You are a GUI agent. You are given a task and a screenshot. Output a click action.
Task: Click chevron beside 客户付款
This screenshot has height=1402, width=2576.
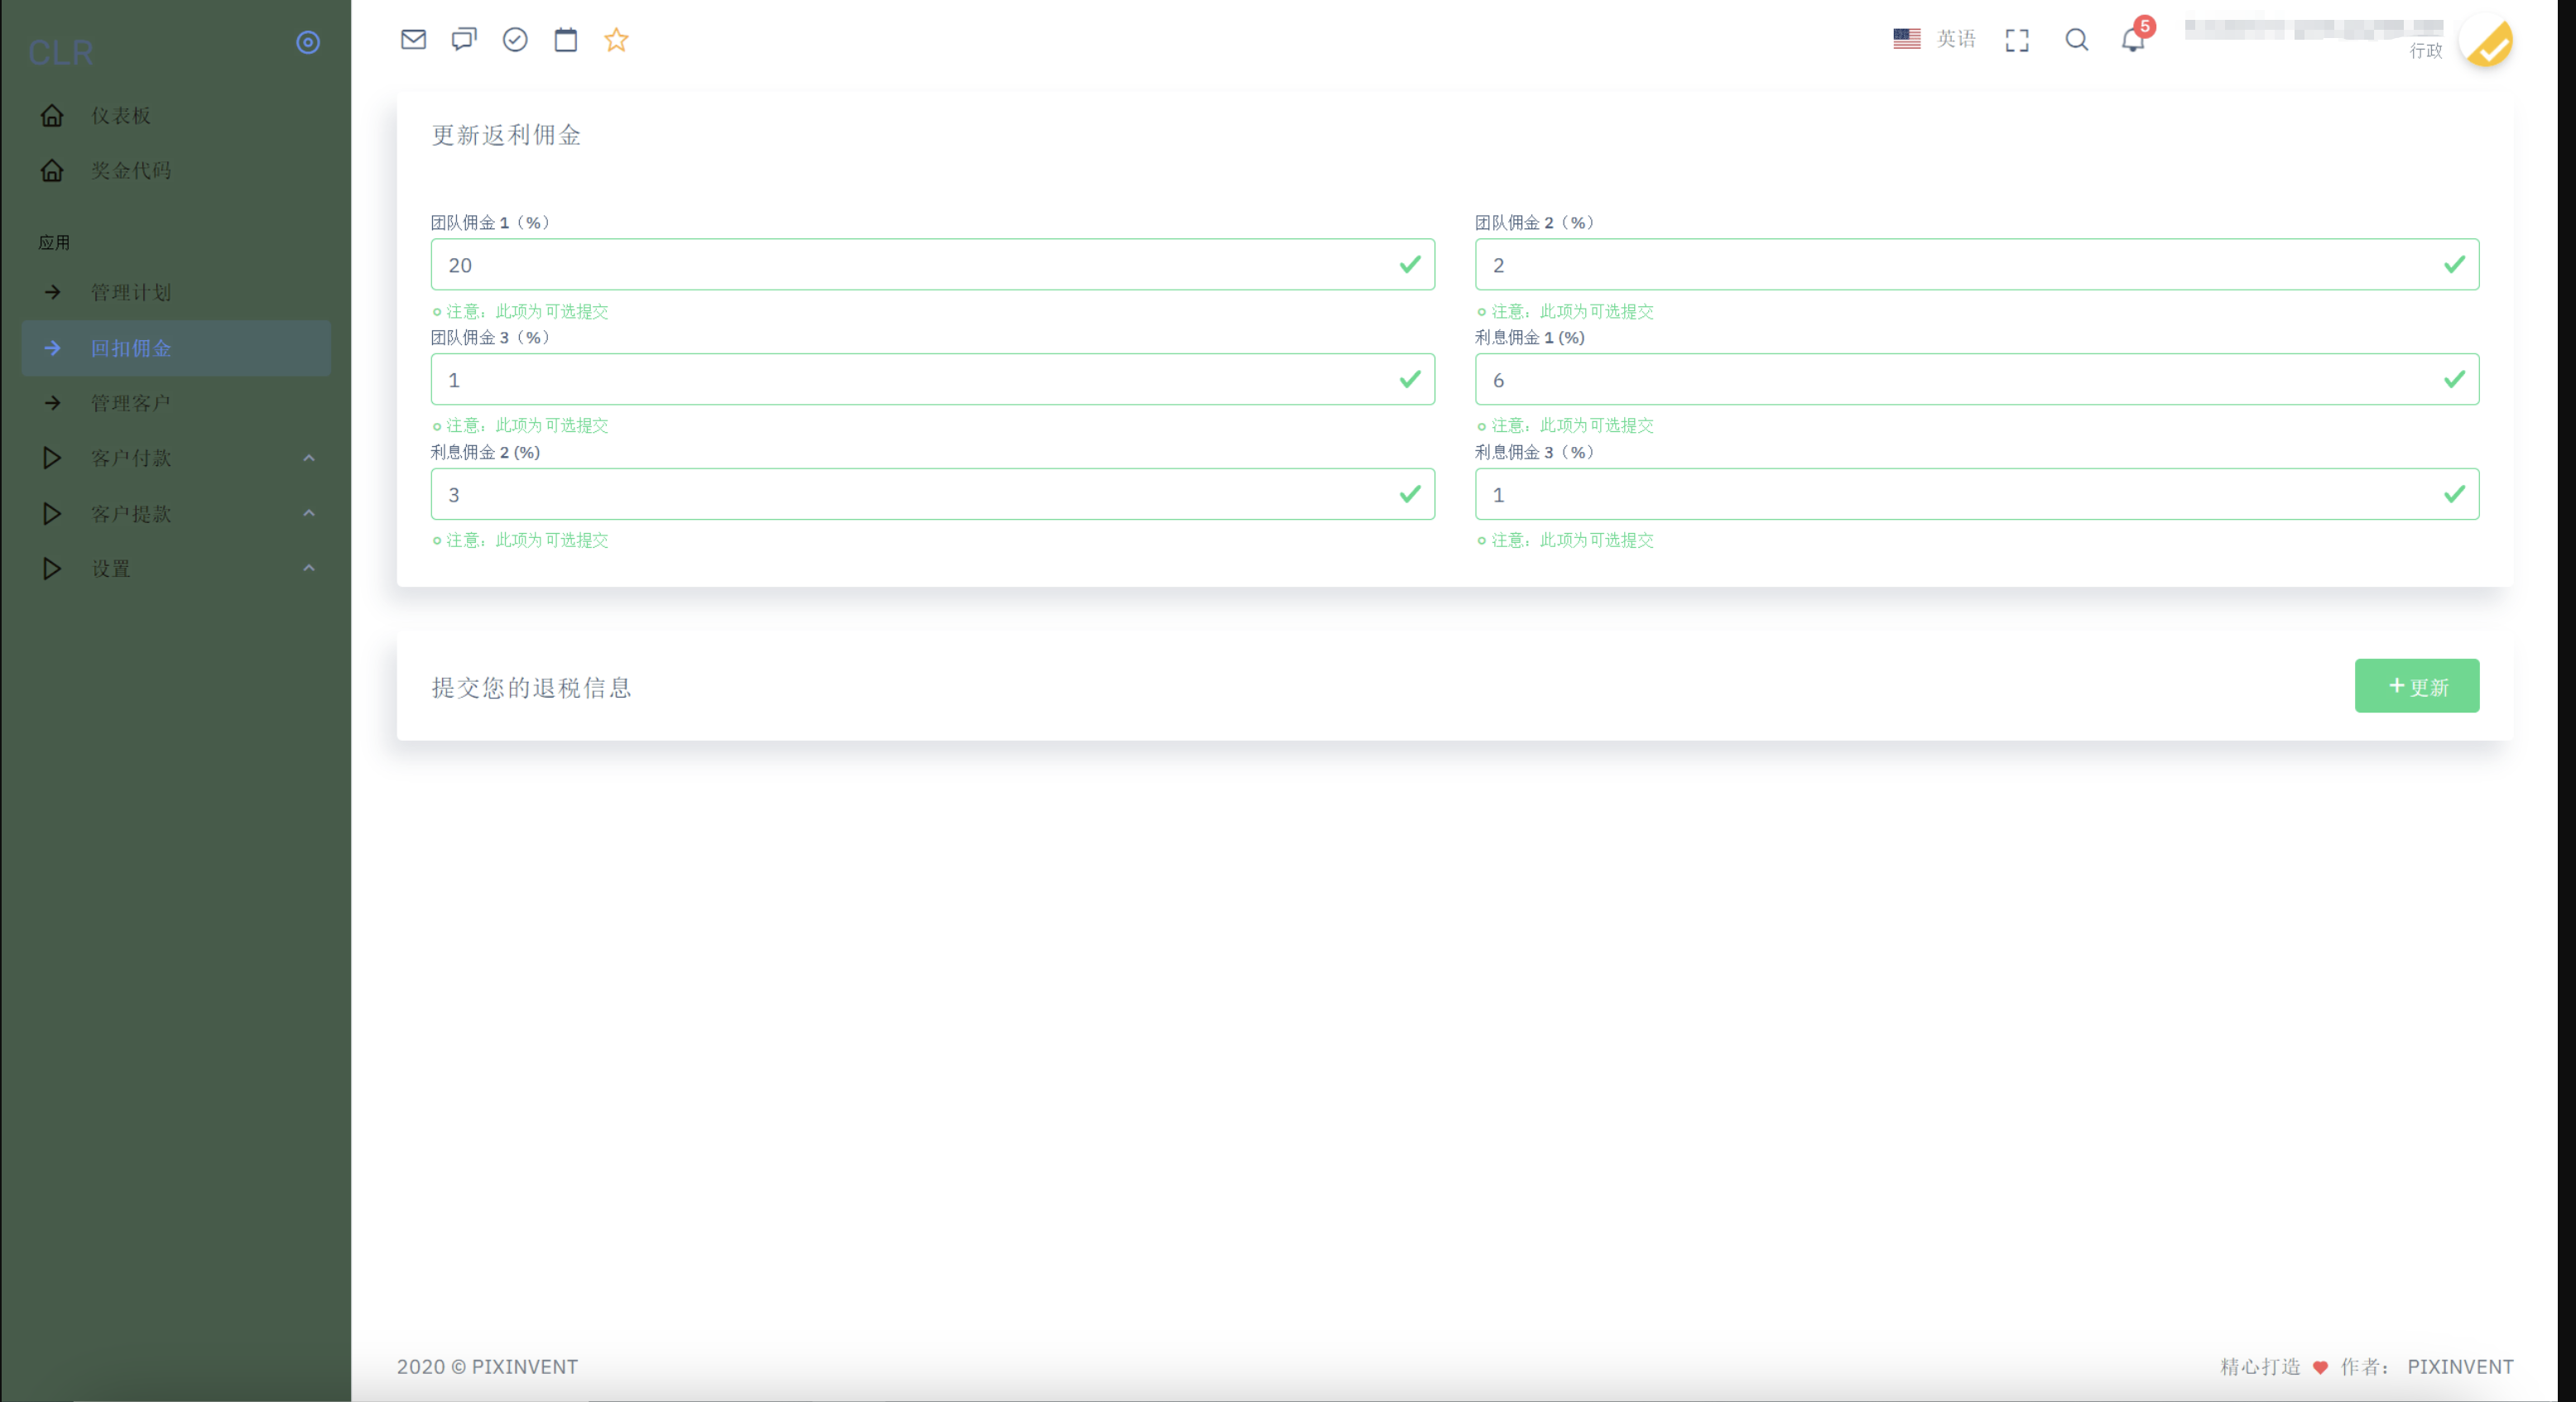tap(309, 458)
